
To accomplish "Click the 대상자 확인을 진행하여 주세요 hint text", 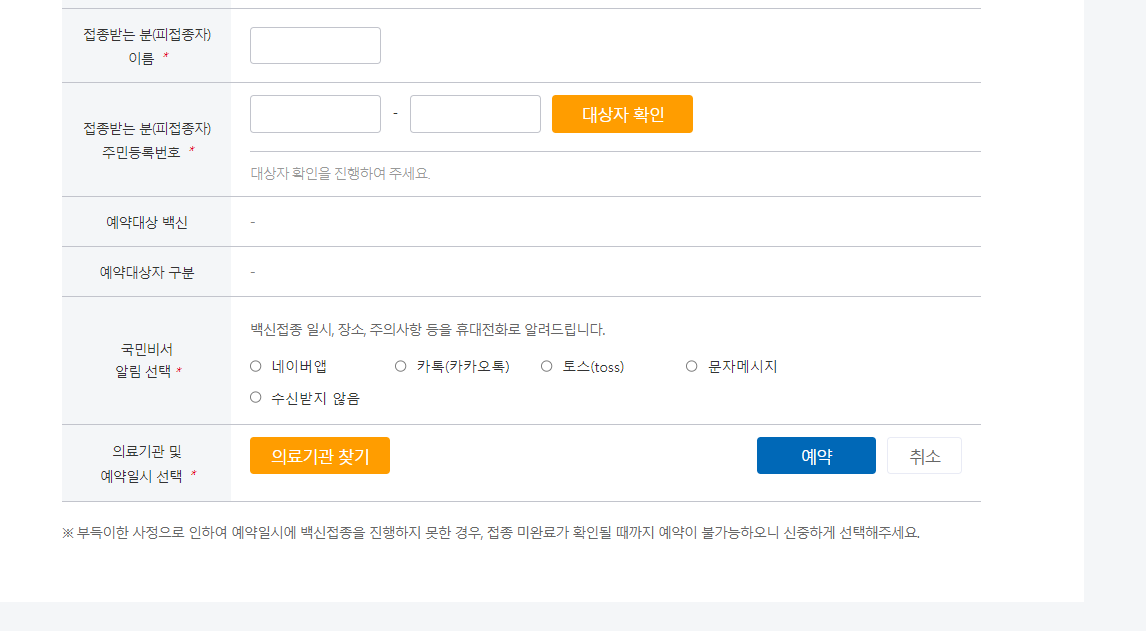I will click(341, 173).
